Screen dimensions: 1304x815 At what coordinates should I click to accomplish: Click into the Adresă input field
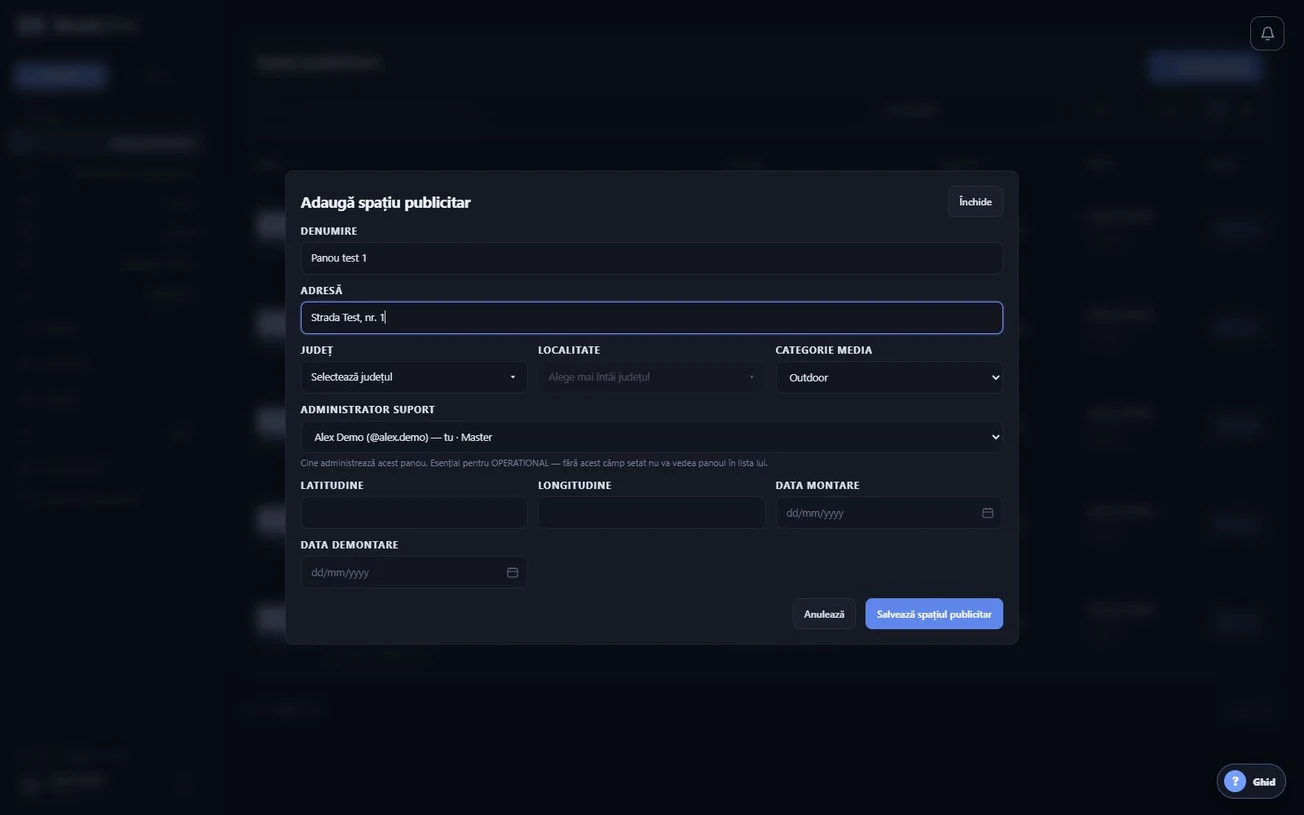coord(652,318)
